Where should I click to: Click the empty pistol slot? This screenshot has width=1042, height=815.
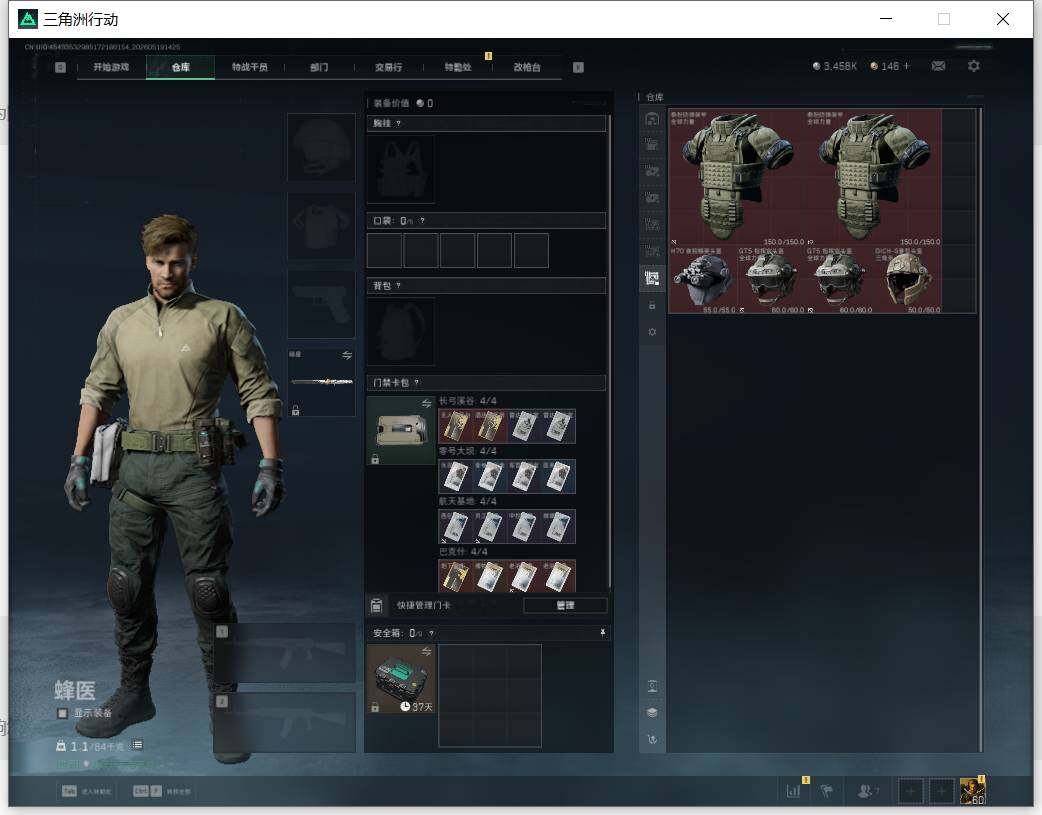[x=321, y=304]
